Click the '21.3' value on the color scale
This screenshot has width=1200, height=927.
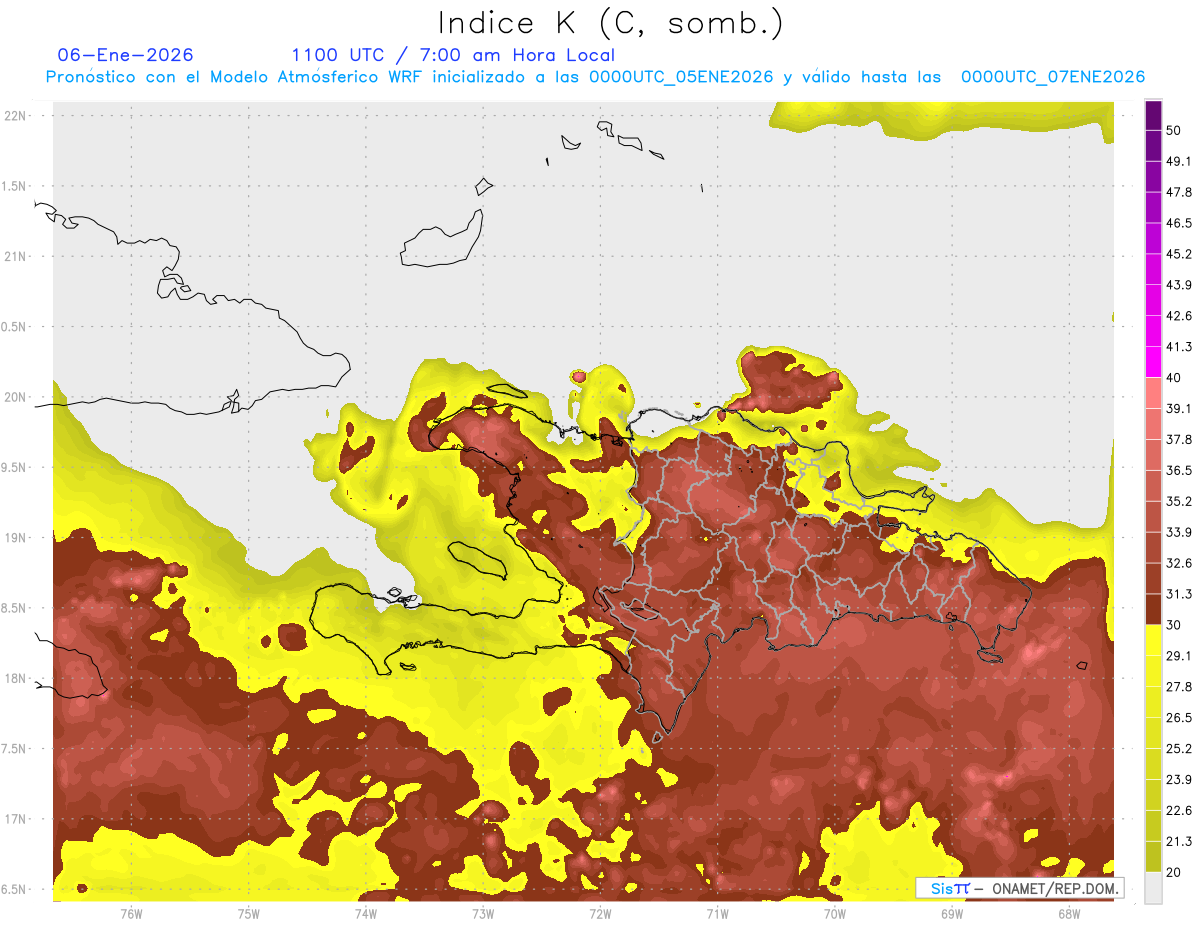pyautogui.click(x=1179, y=842)
